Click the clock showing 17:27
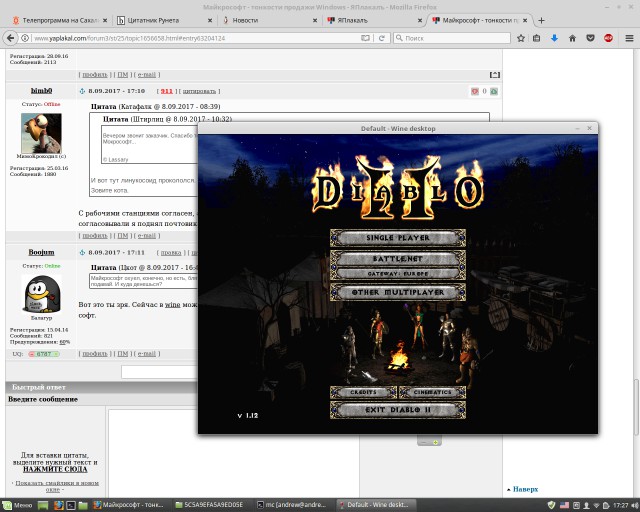This screenshot has width=640, height=512. click(620, 505)
